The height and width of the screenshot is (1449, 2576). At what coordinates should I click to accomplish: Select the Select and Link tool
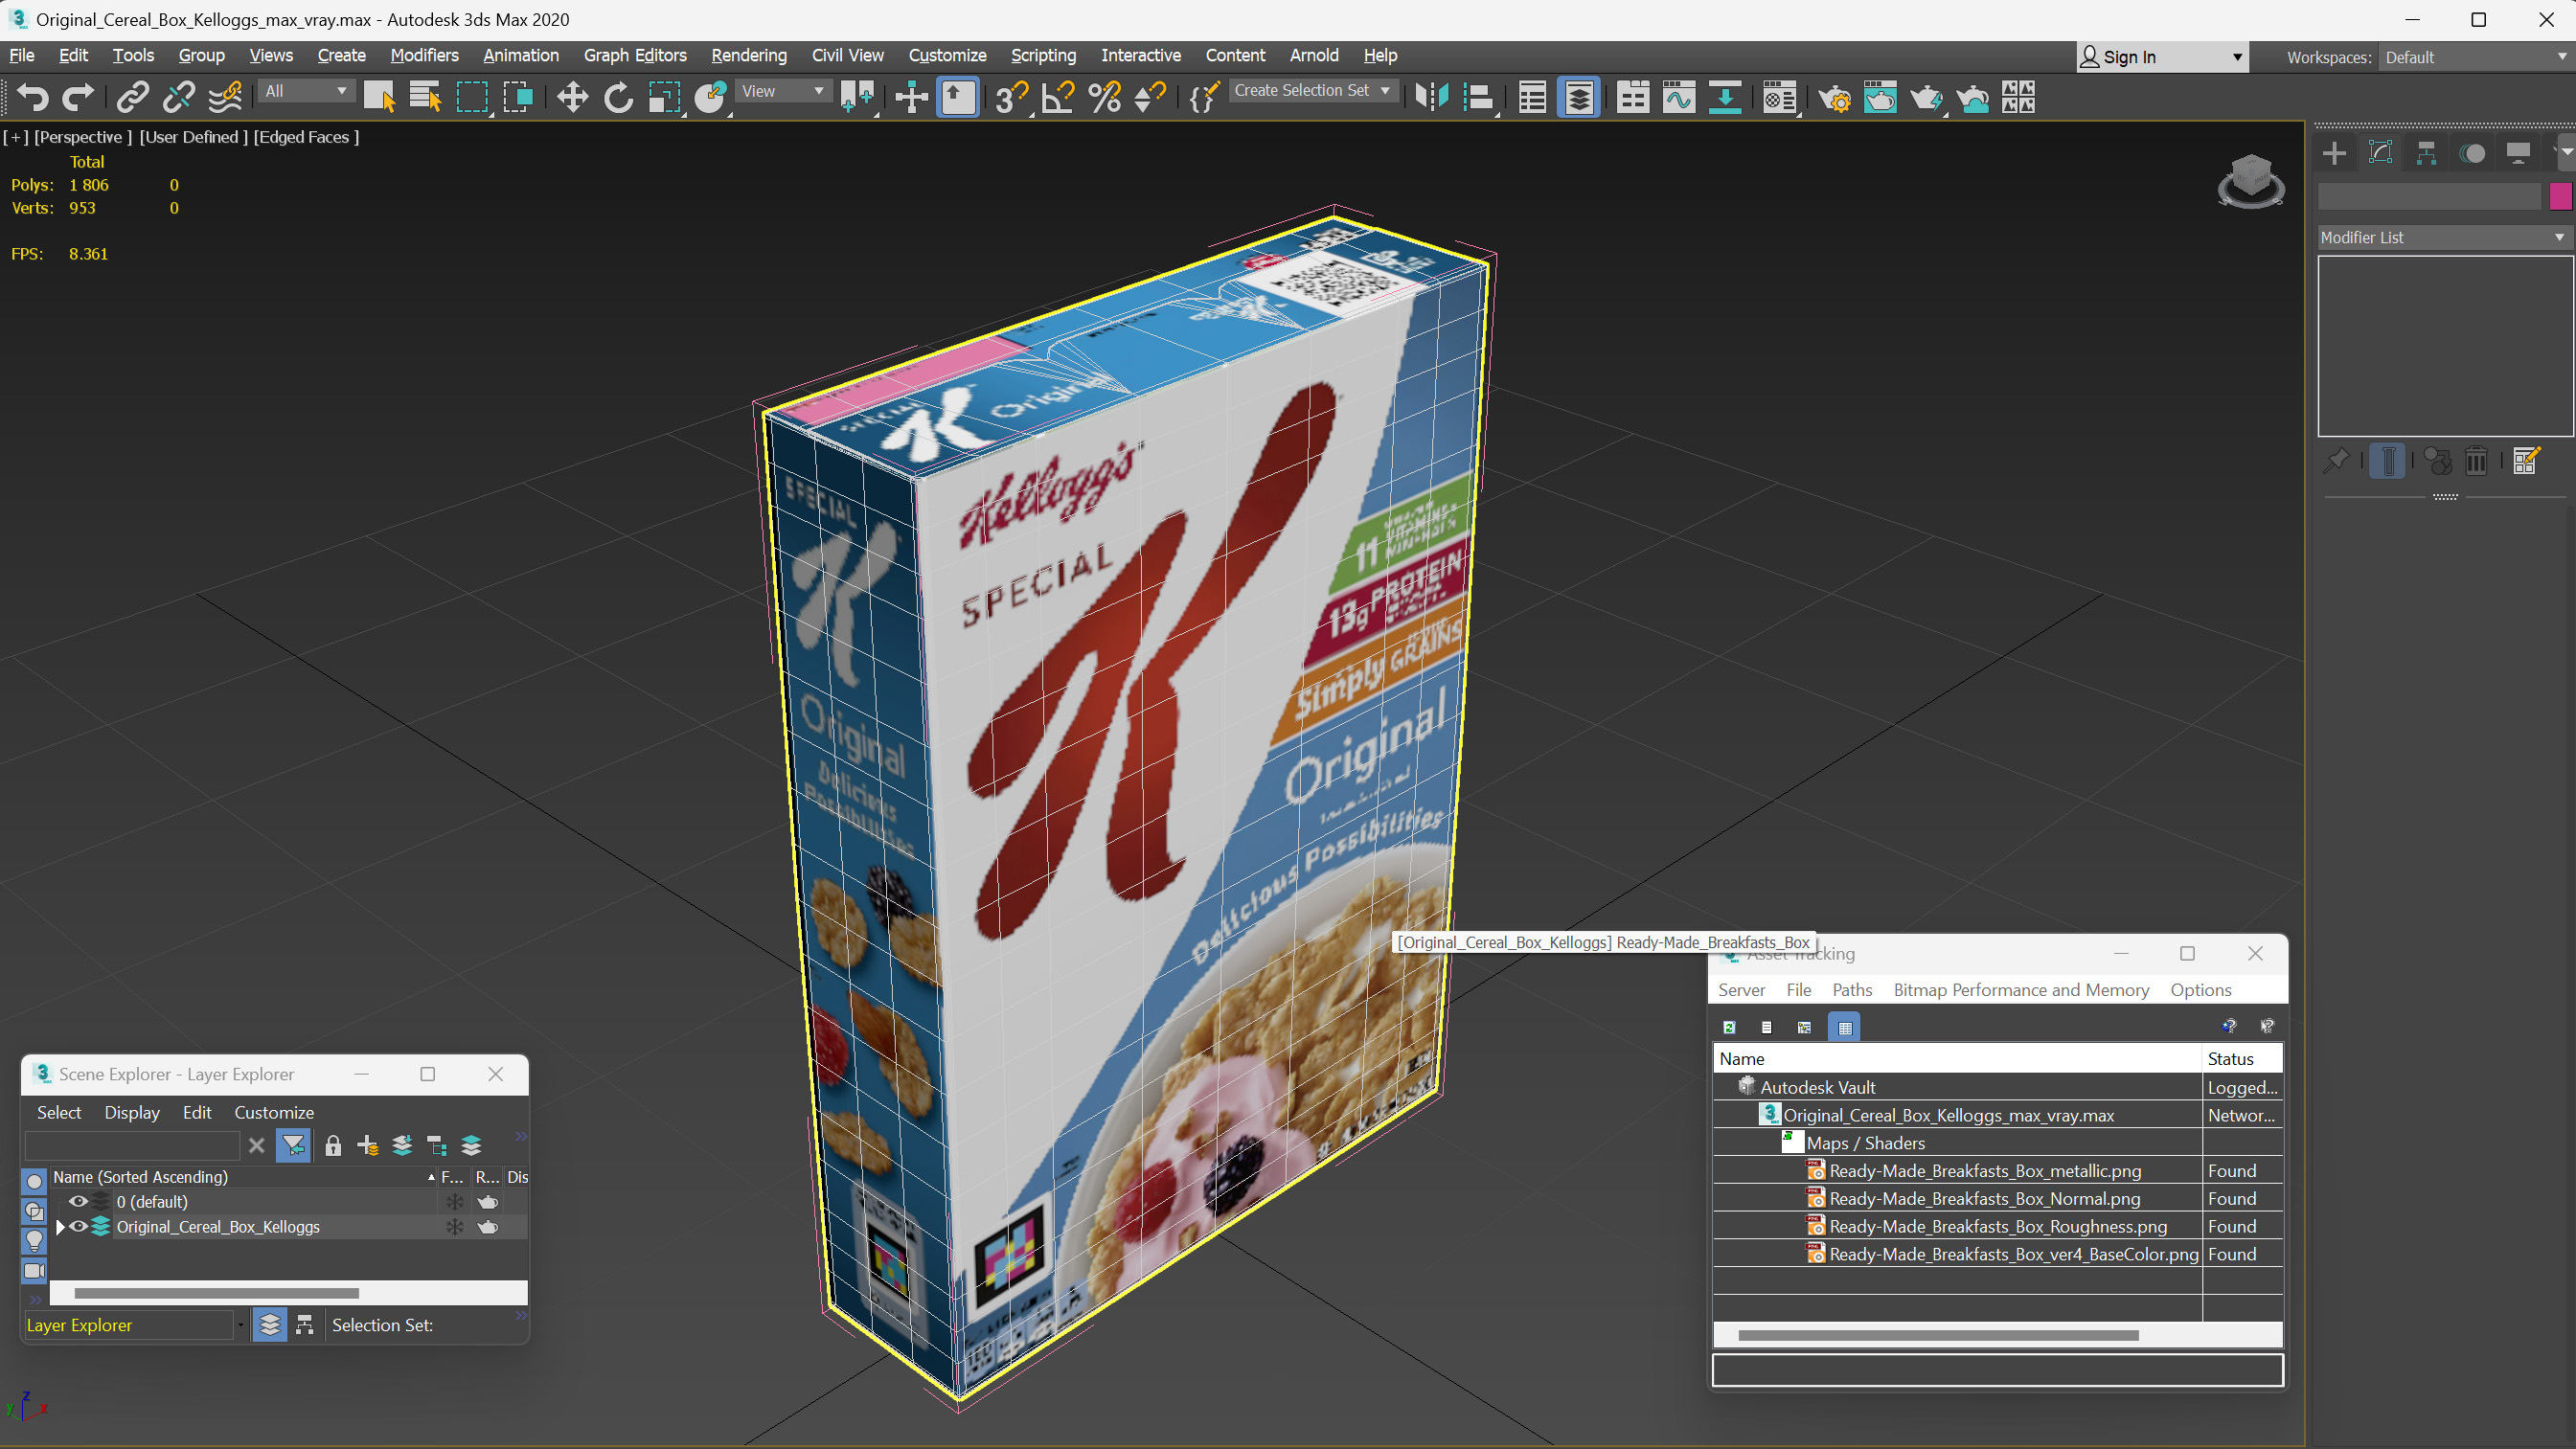(x=133, y=97)
